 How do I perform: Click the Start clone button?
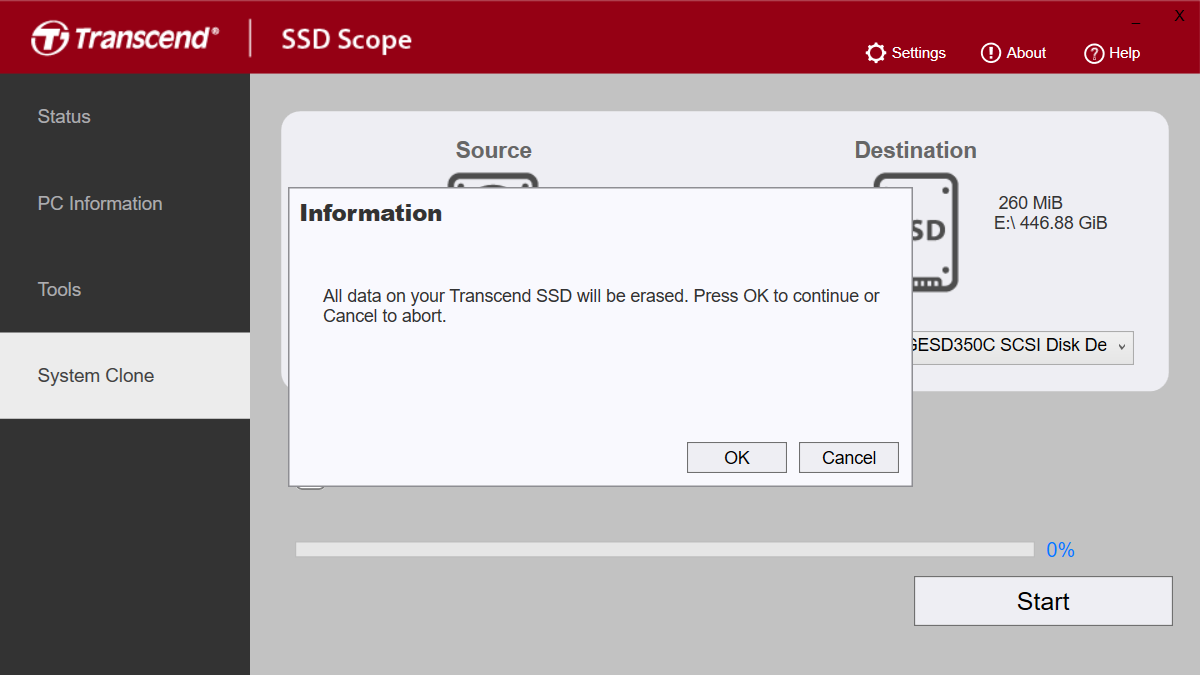point(1043,601)
